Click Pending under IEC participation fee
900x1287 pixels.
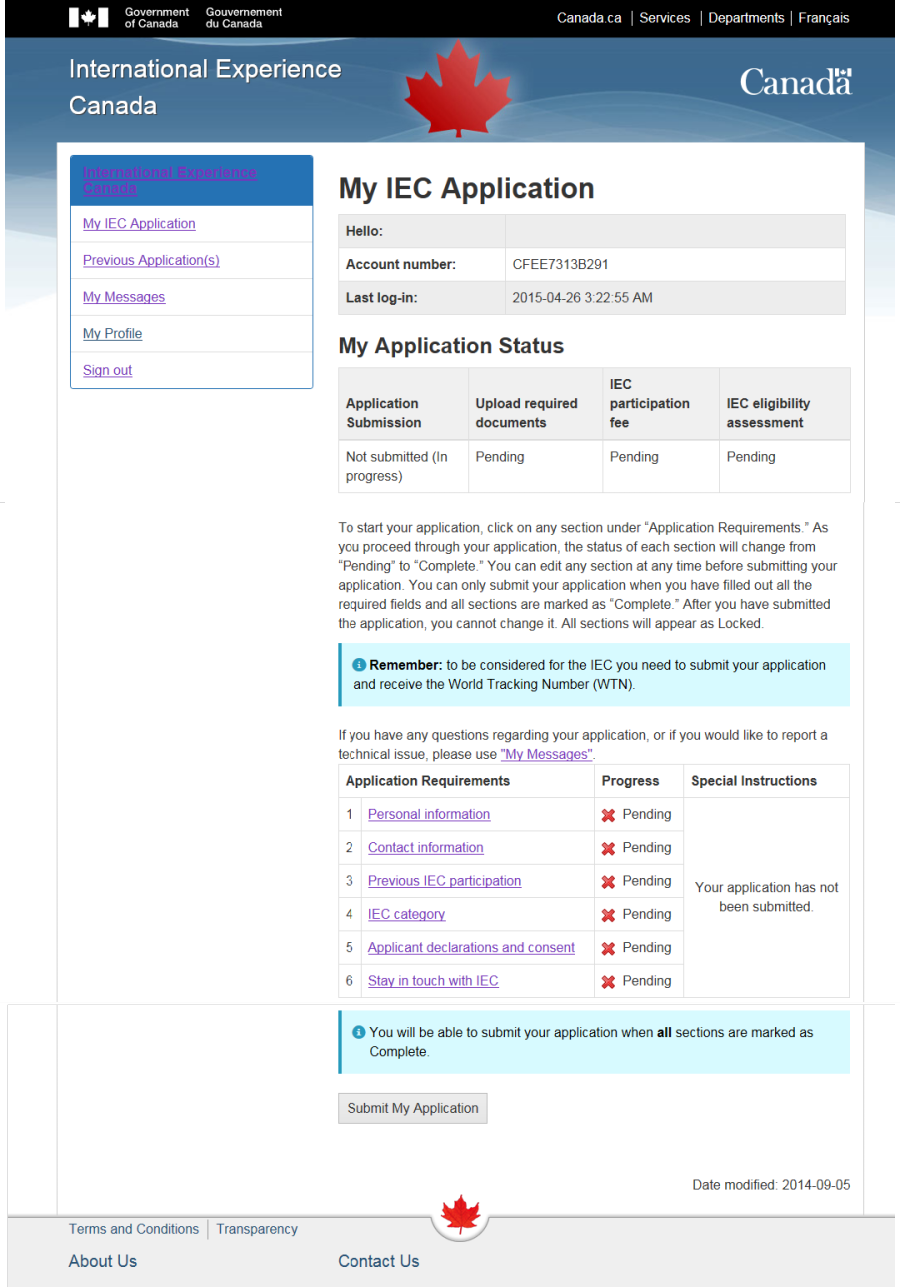634,457
